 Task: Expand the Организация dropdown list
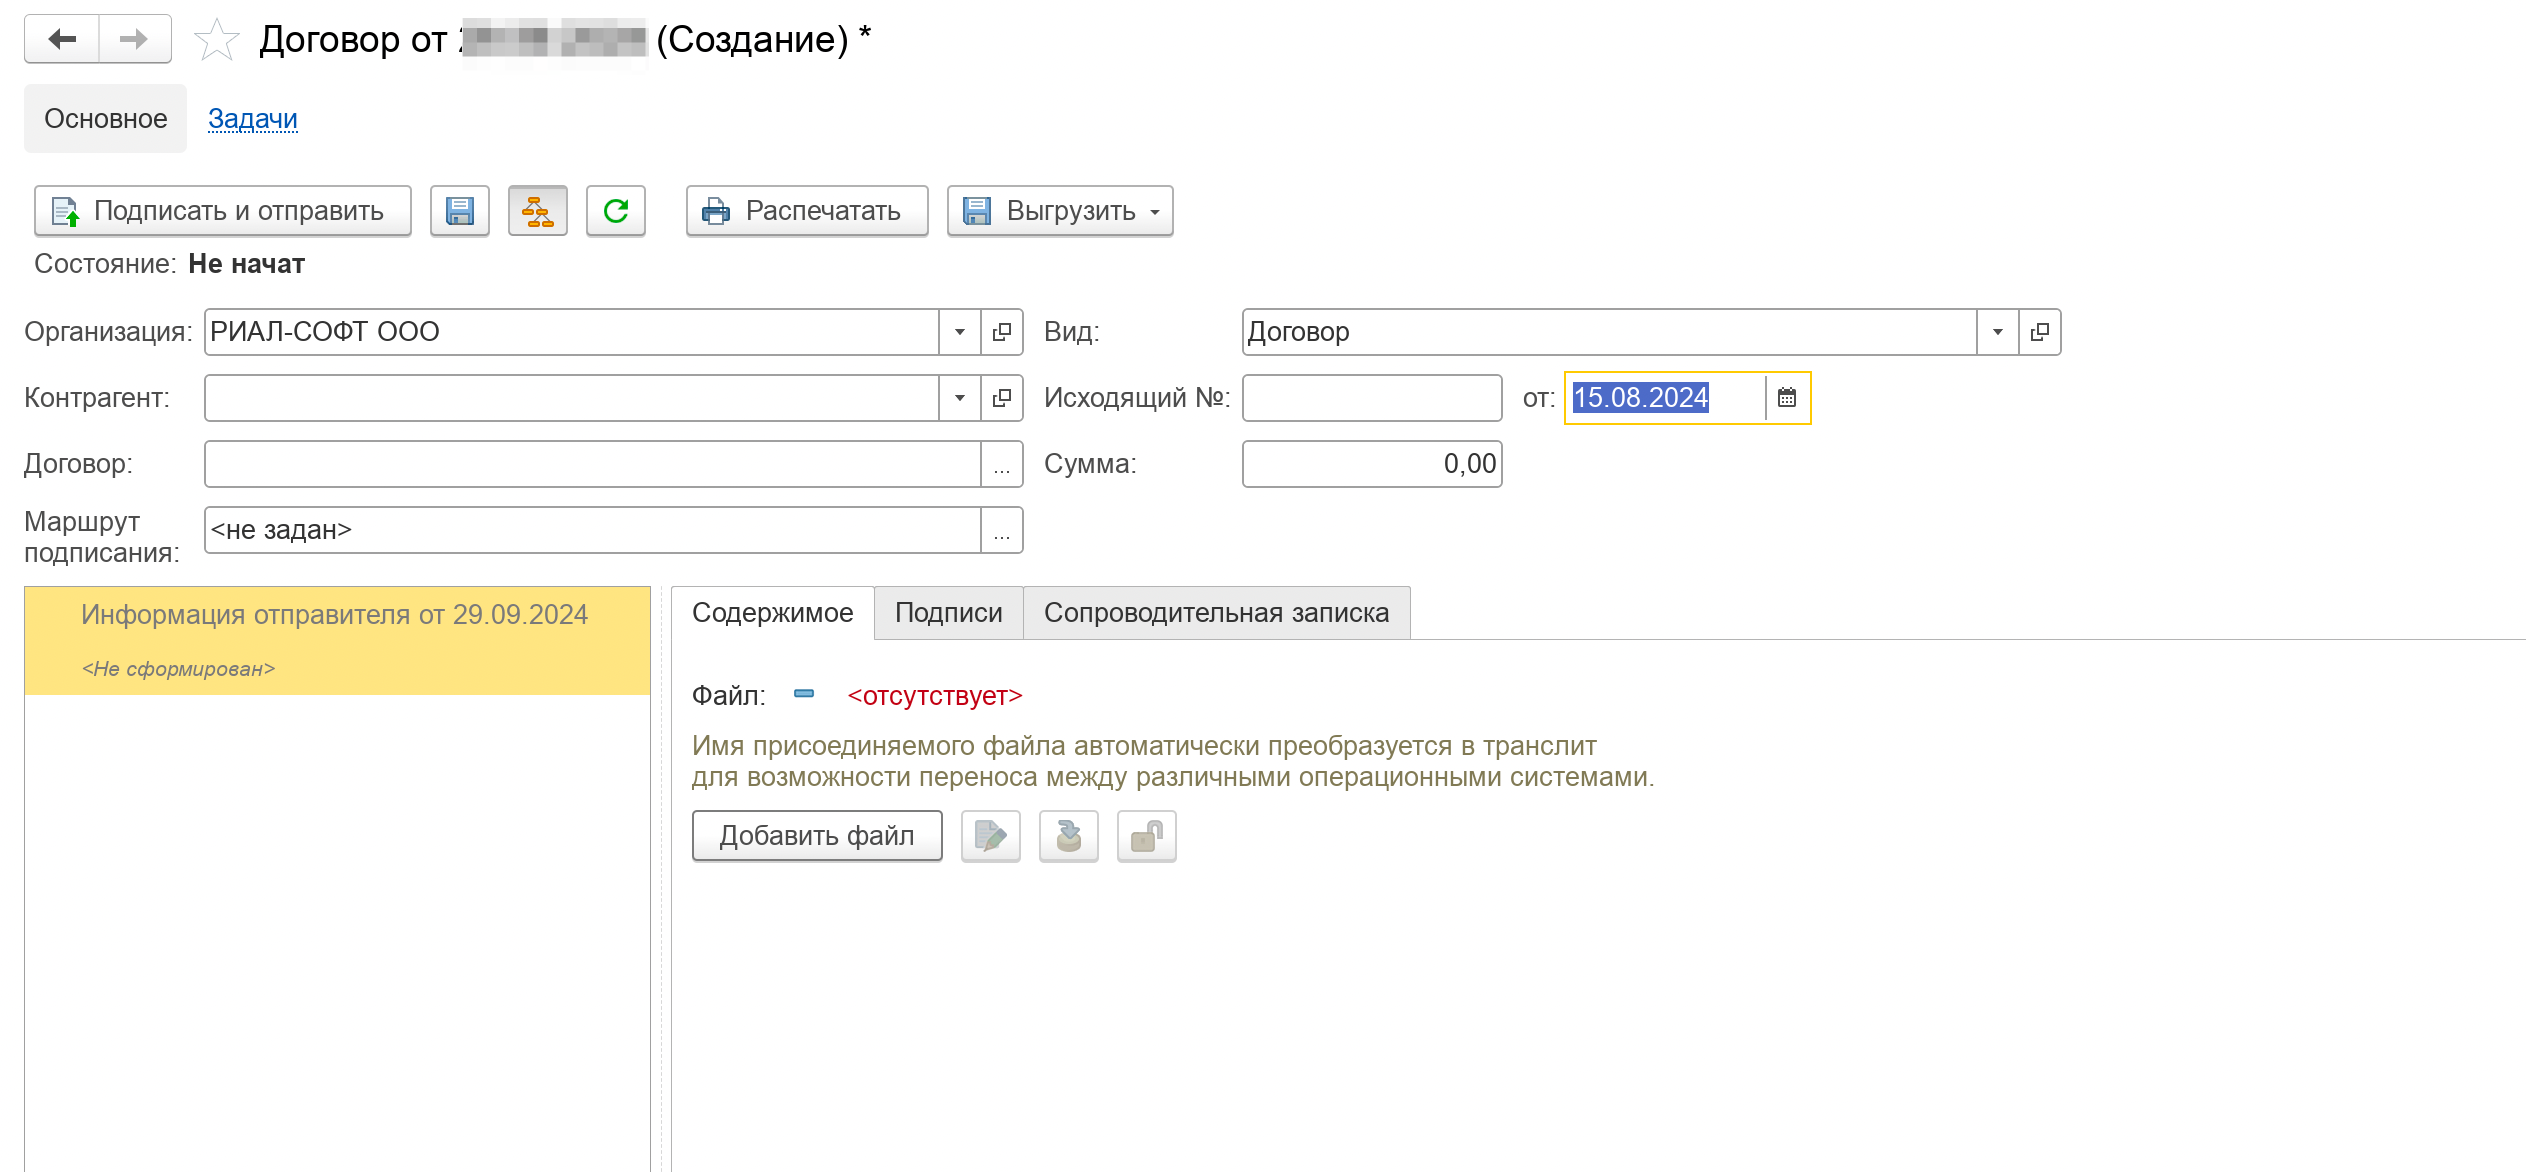tap(959, 332)
